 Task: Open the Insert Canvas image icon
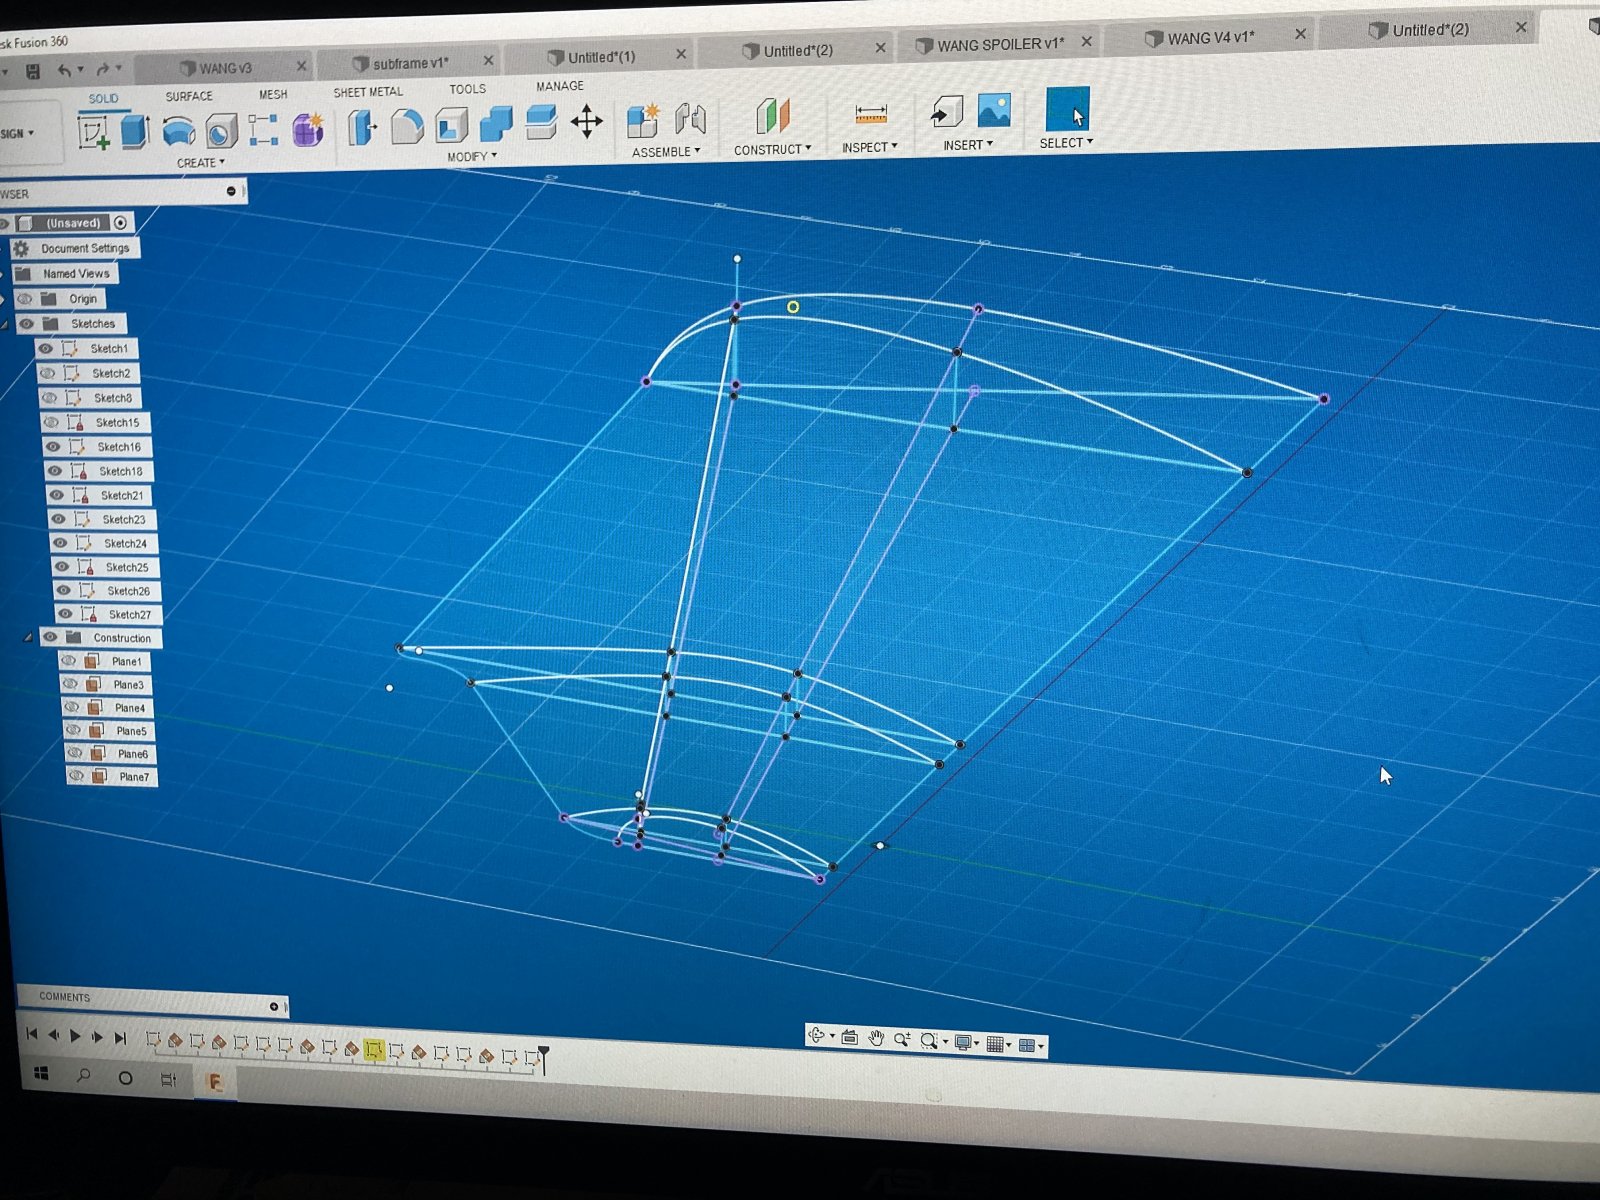pos(994,109)
